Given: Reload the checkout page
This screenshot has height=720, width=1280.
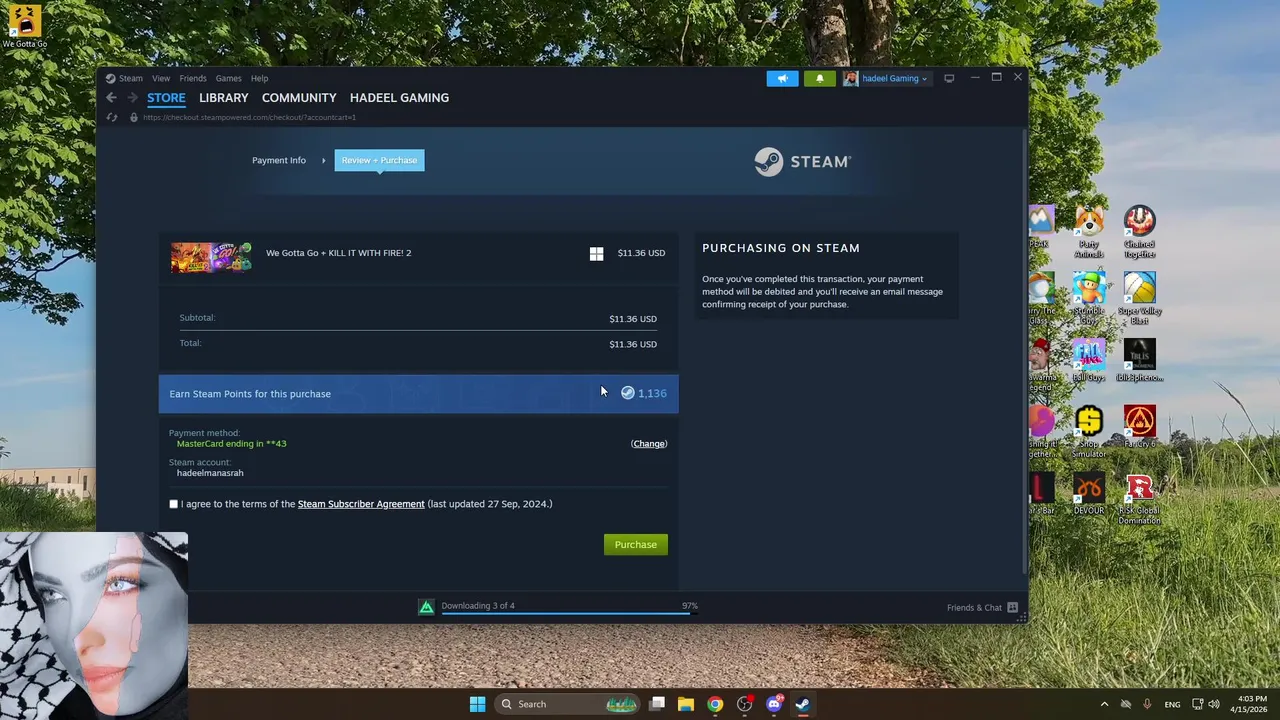Looking at the screenshot, I should (x=112, y=117).
